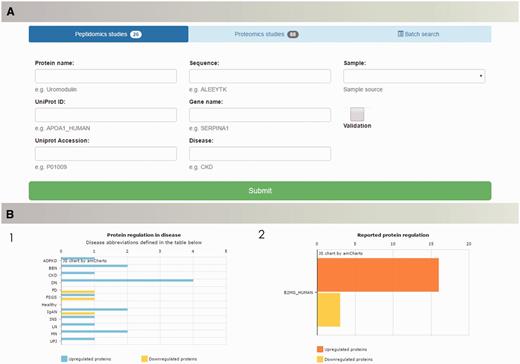520x364 pixels.
Task: Click the green Submit button
Action: (260, 191)
